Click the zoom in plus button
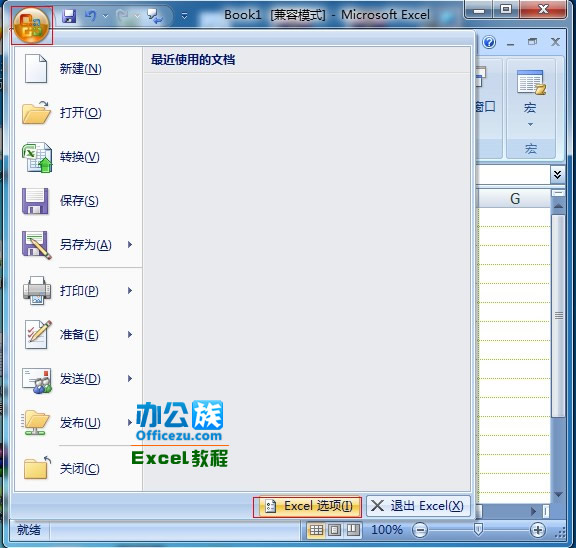Image resolution: width=576 pixels, height=548 pixels. point(537,530)
